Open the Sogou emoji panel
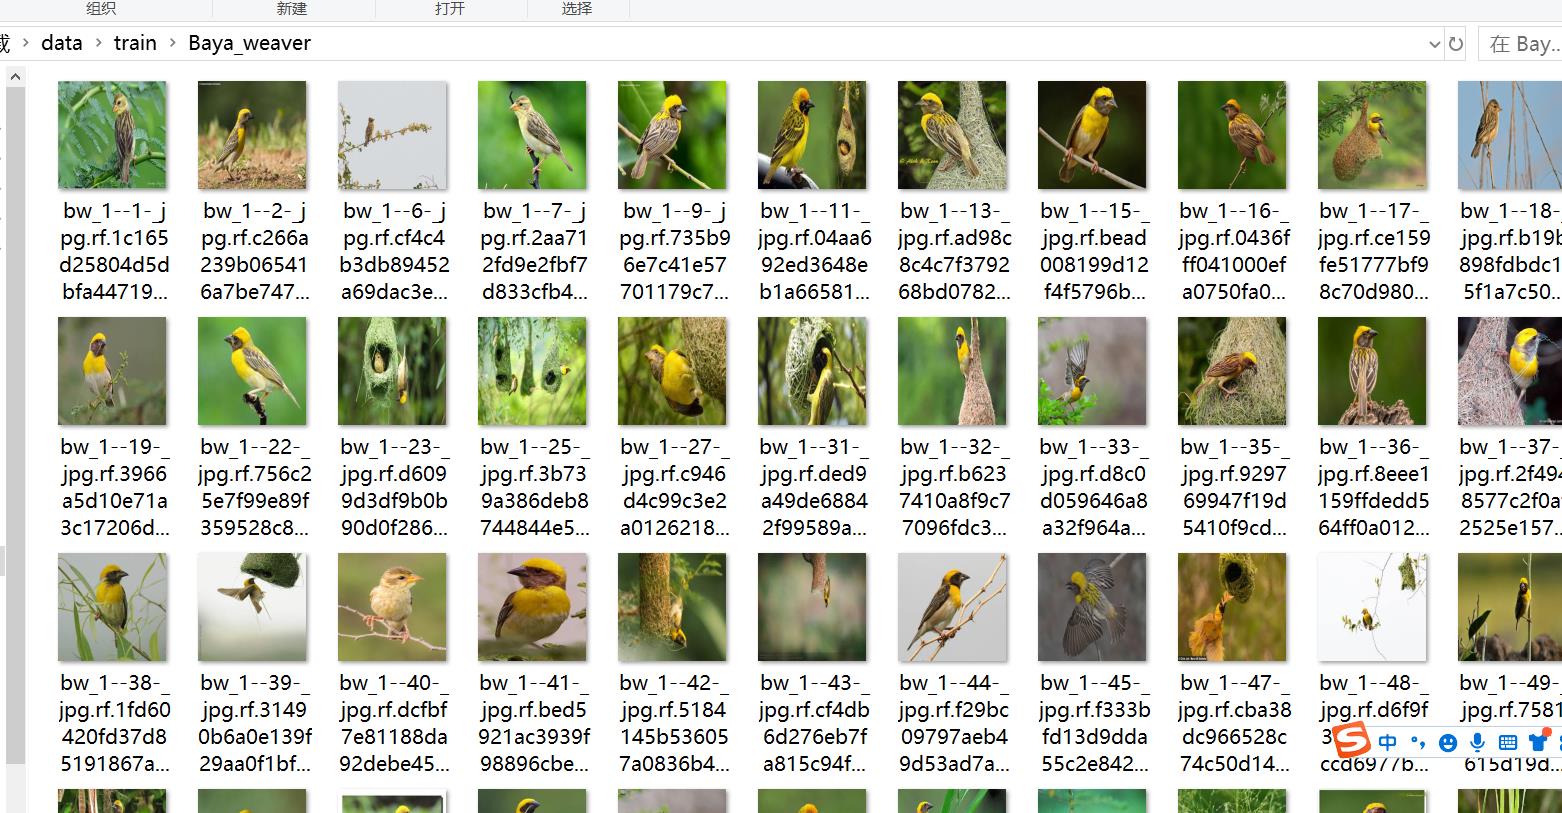Screen dimensions: 1562x813 click(x=1447, y=742)
